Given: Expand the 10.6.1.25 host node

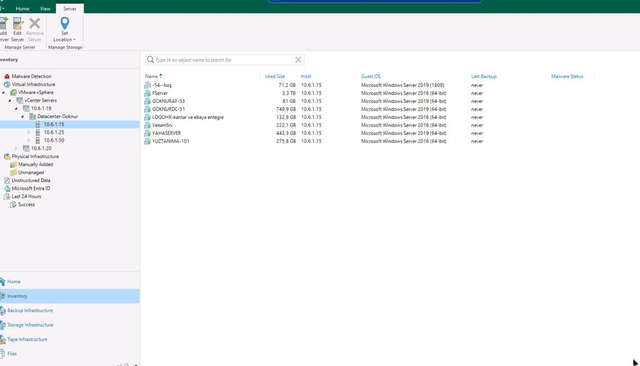Looking at the screenshot, I should [29, 132].
